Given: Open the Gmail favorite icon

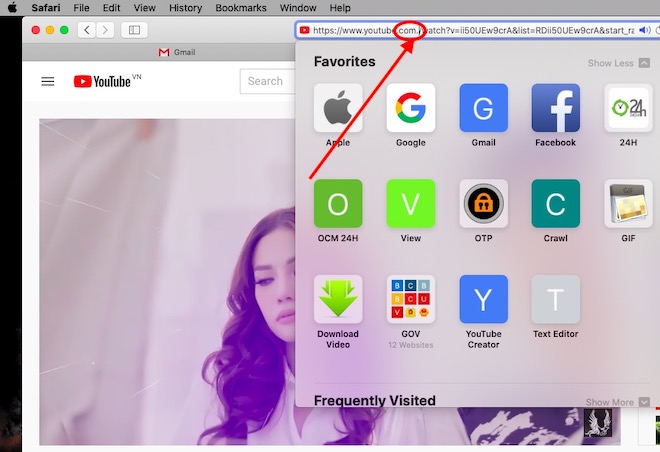Looking at the screenshot, I should click(483, 108).
